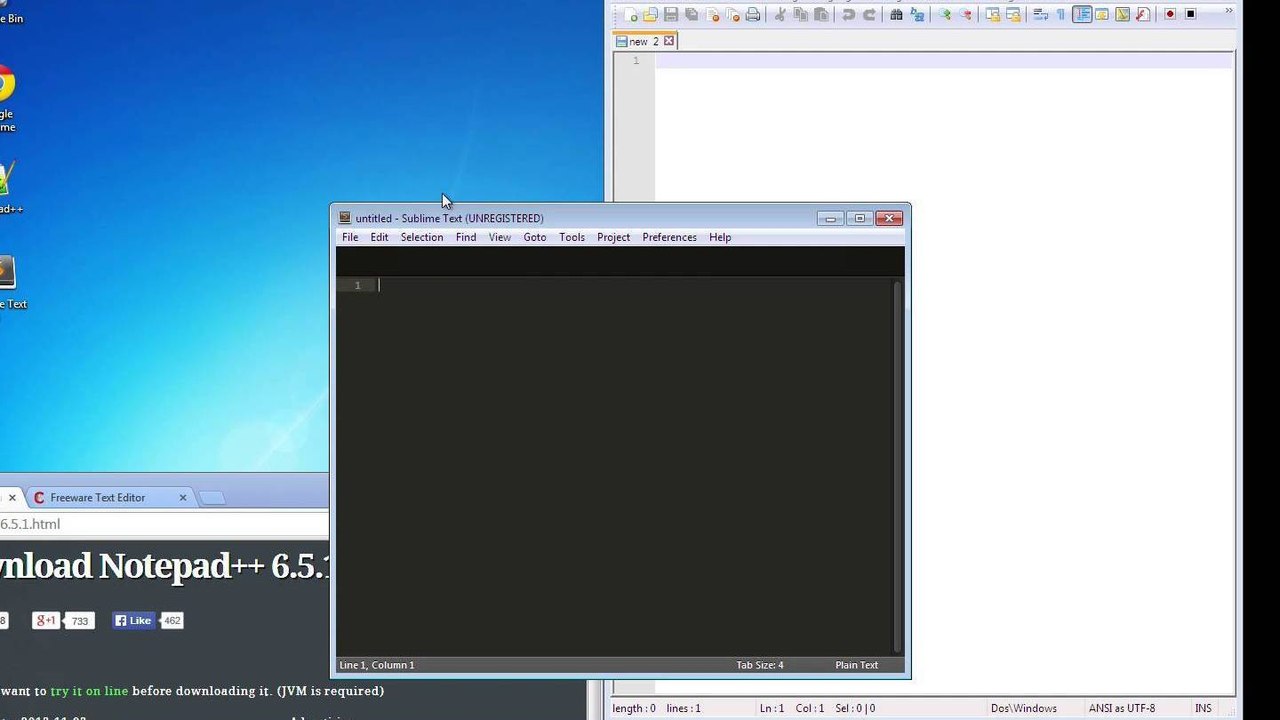This screenshot has height=720, width=1280.
Task: Open the Goto menu in Sublime Text
Action: tap(535, 237)
